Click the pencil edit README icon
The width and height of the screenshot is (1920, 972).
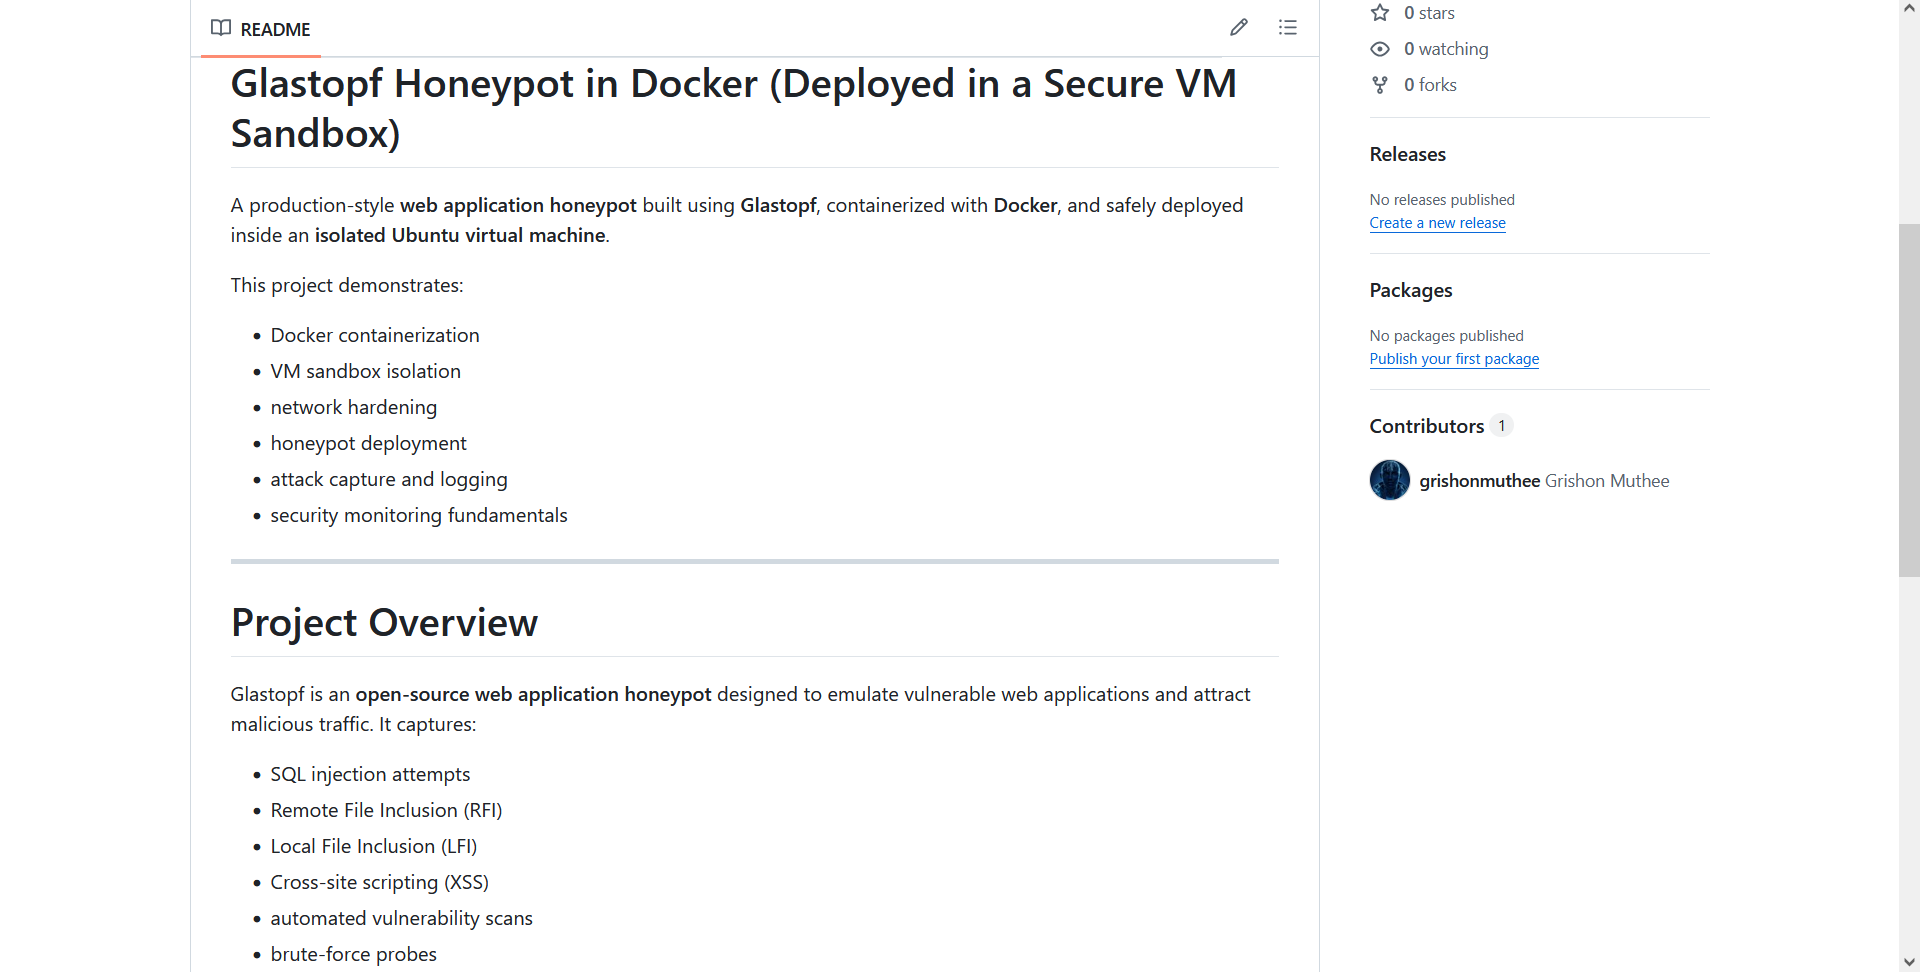pos(1239,28)
